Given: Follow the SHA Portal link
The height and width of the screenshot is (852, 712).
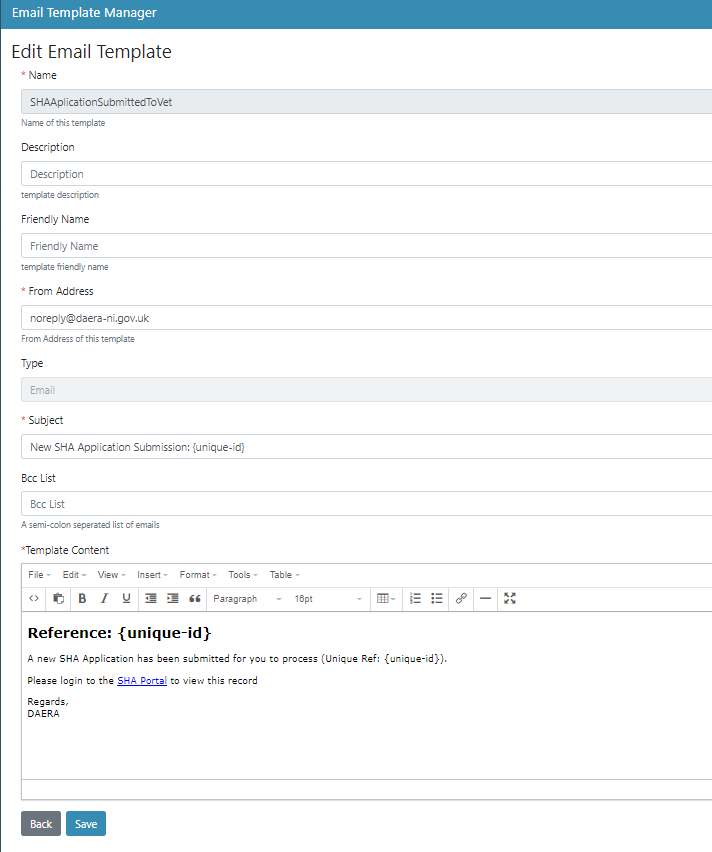Looking at the screenshot, I should pos(142,681).
